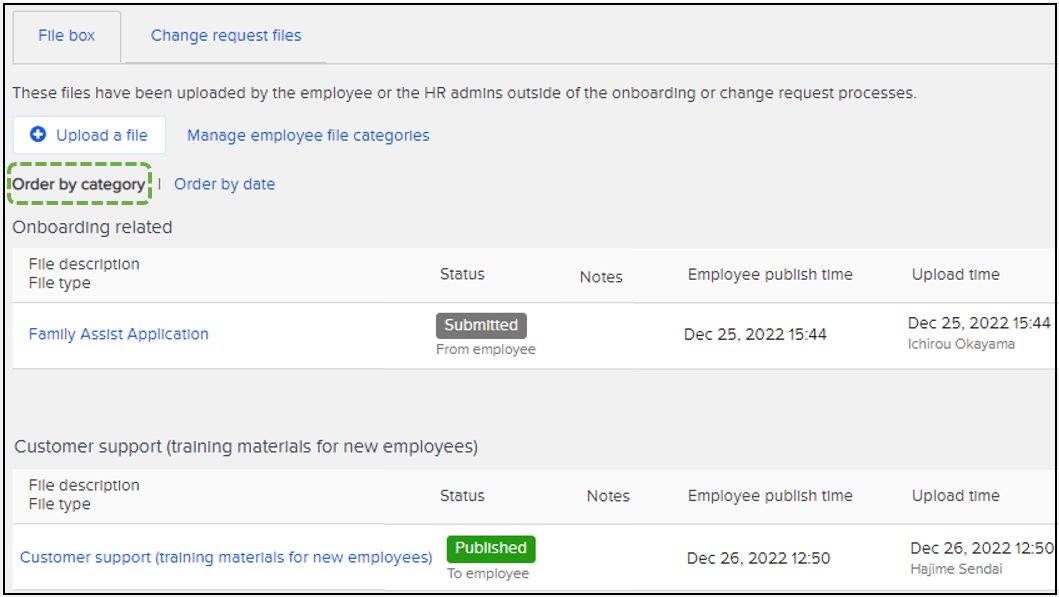Select Order by category sorting
This screenshot has height=597, width=1059.
[79, 184]
